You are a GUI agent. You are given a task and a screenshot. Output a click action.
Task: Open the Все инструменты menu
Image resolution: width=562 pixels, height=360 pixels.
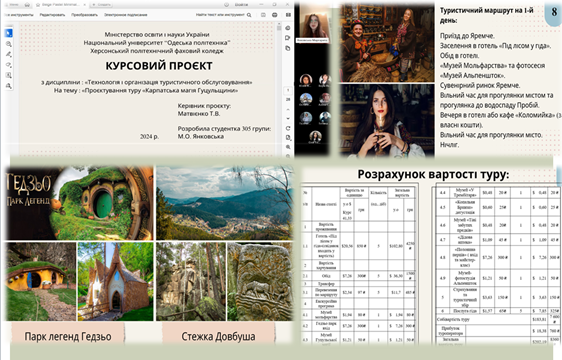(19, 15)
